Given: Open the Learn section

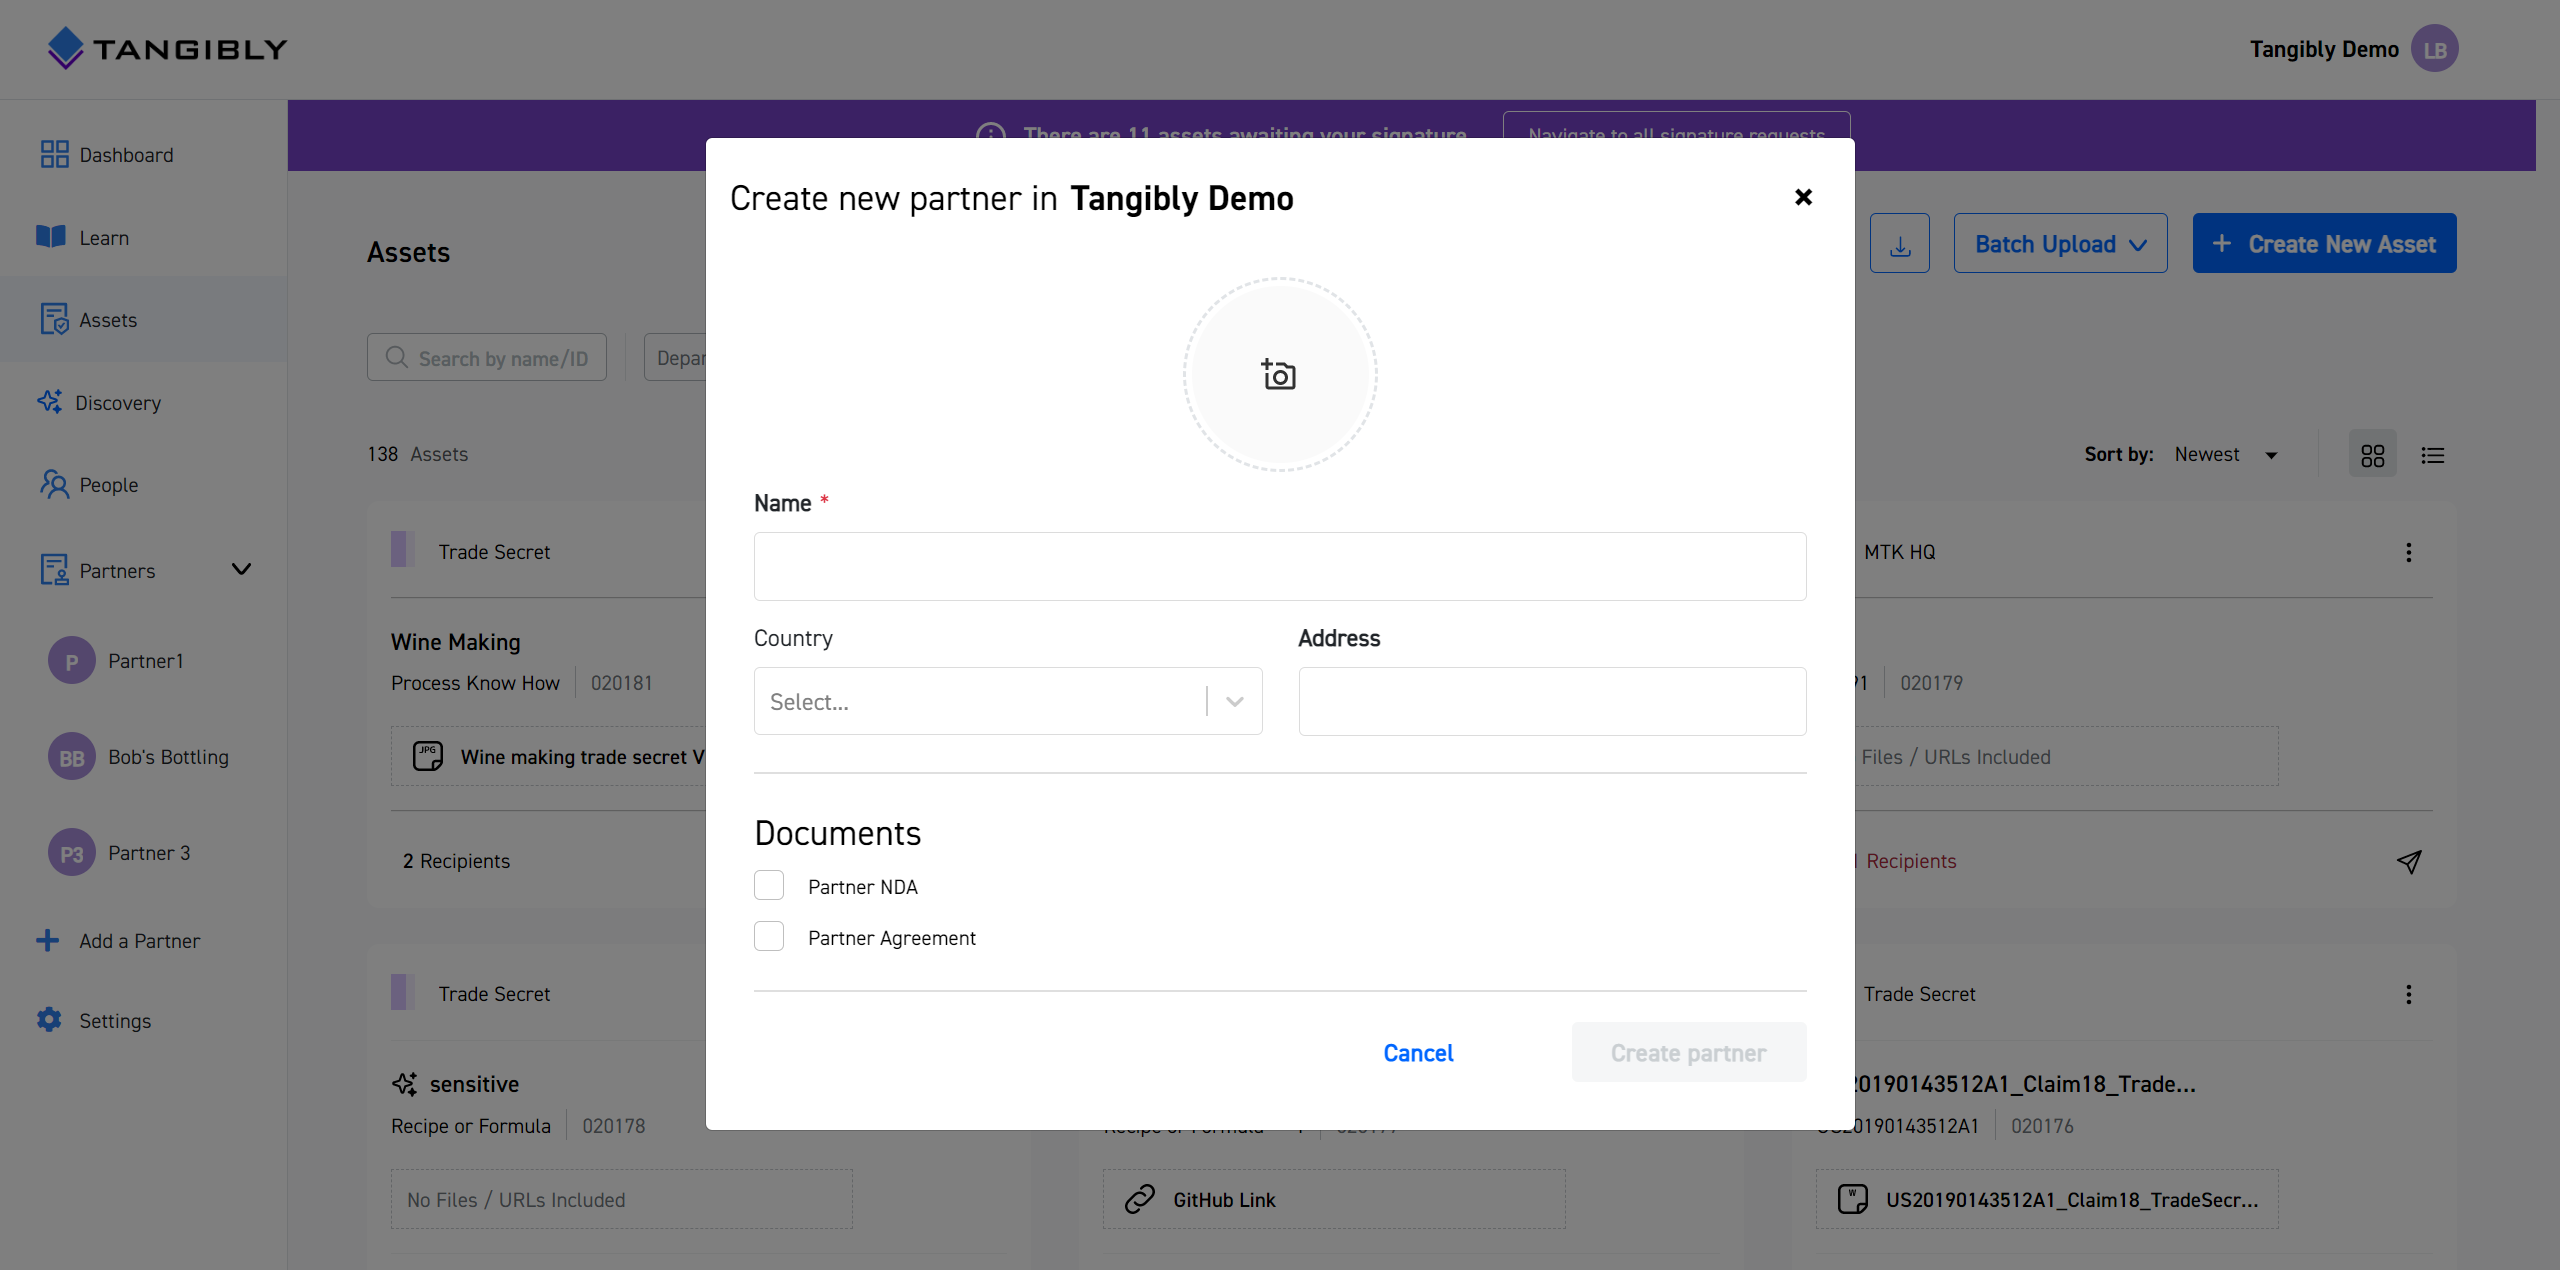Looking at the screenshot, I should [104, 238].
